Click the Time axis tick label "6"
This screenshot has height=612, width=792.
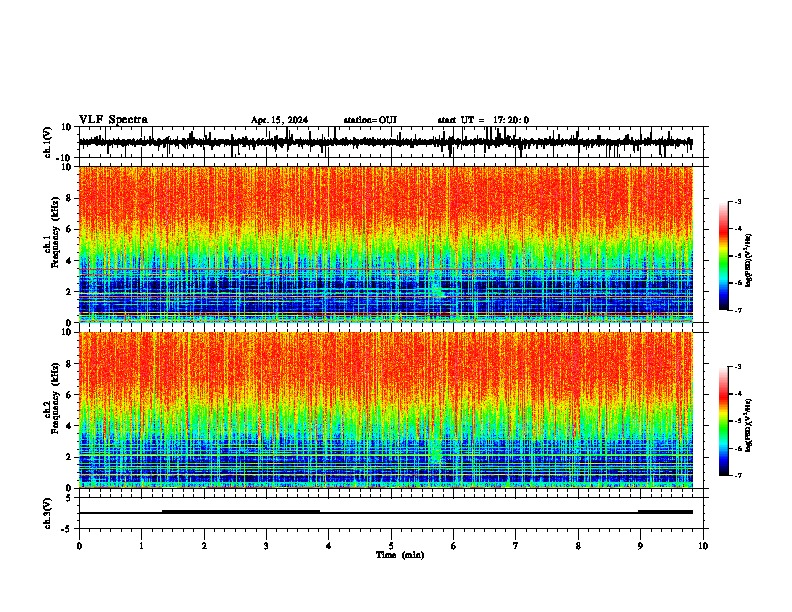(454, 546)
